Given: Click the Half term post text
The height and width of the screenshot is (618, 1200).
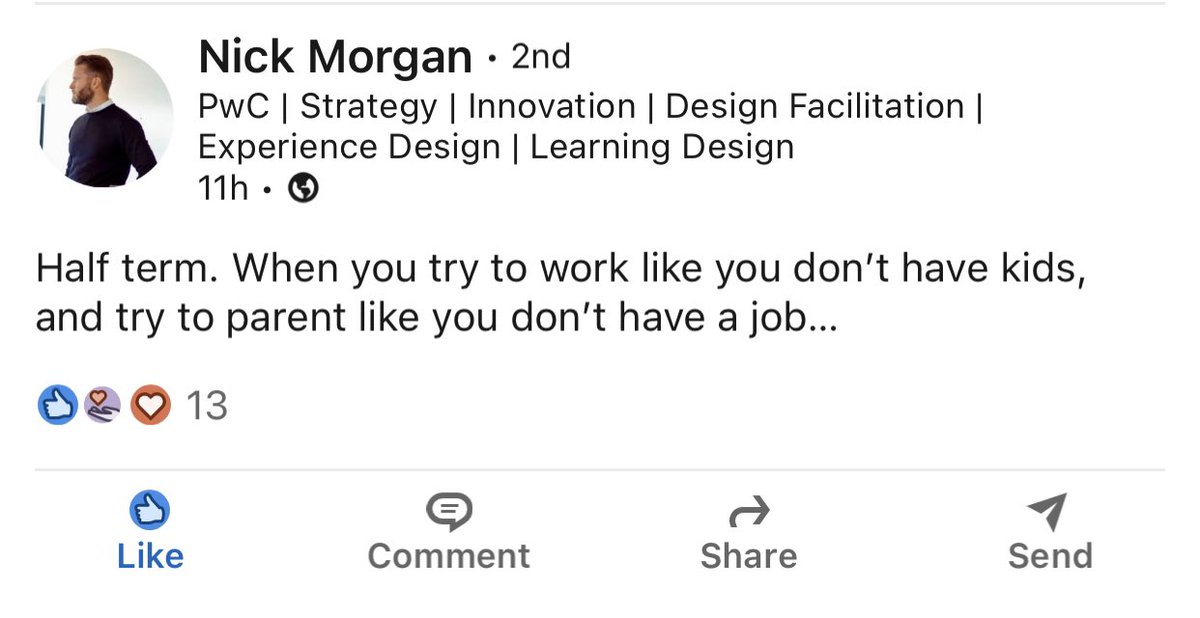Looking at the screenshot, I should pos(561,292).
